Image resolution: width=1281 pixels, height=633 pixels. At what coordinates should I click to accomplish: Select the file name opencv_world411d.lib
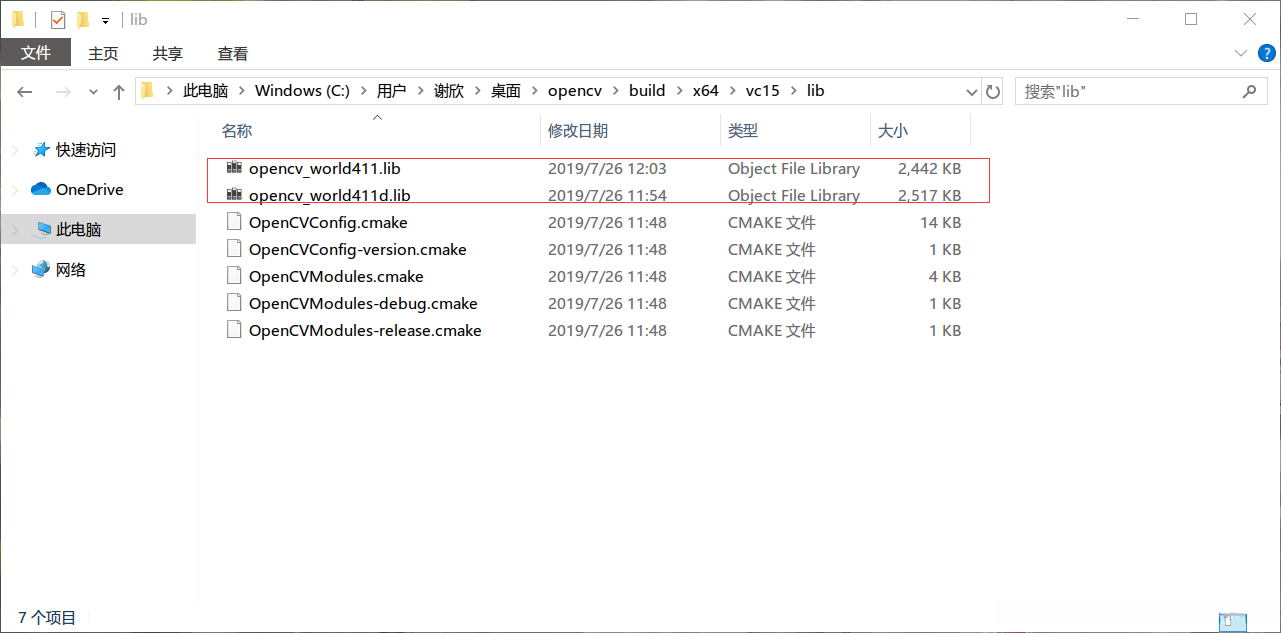coord(330,196)
